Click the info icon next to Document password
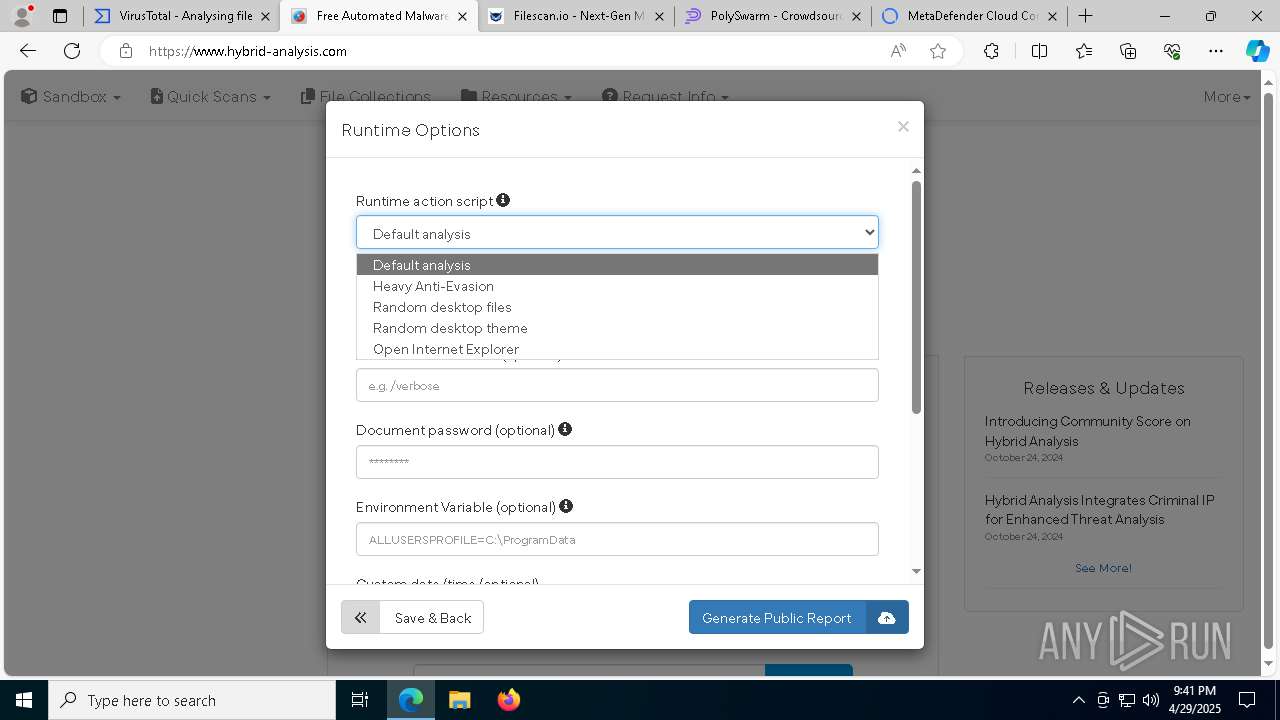This screenshot has height=720, width=1280. pos(565,429)
